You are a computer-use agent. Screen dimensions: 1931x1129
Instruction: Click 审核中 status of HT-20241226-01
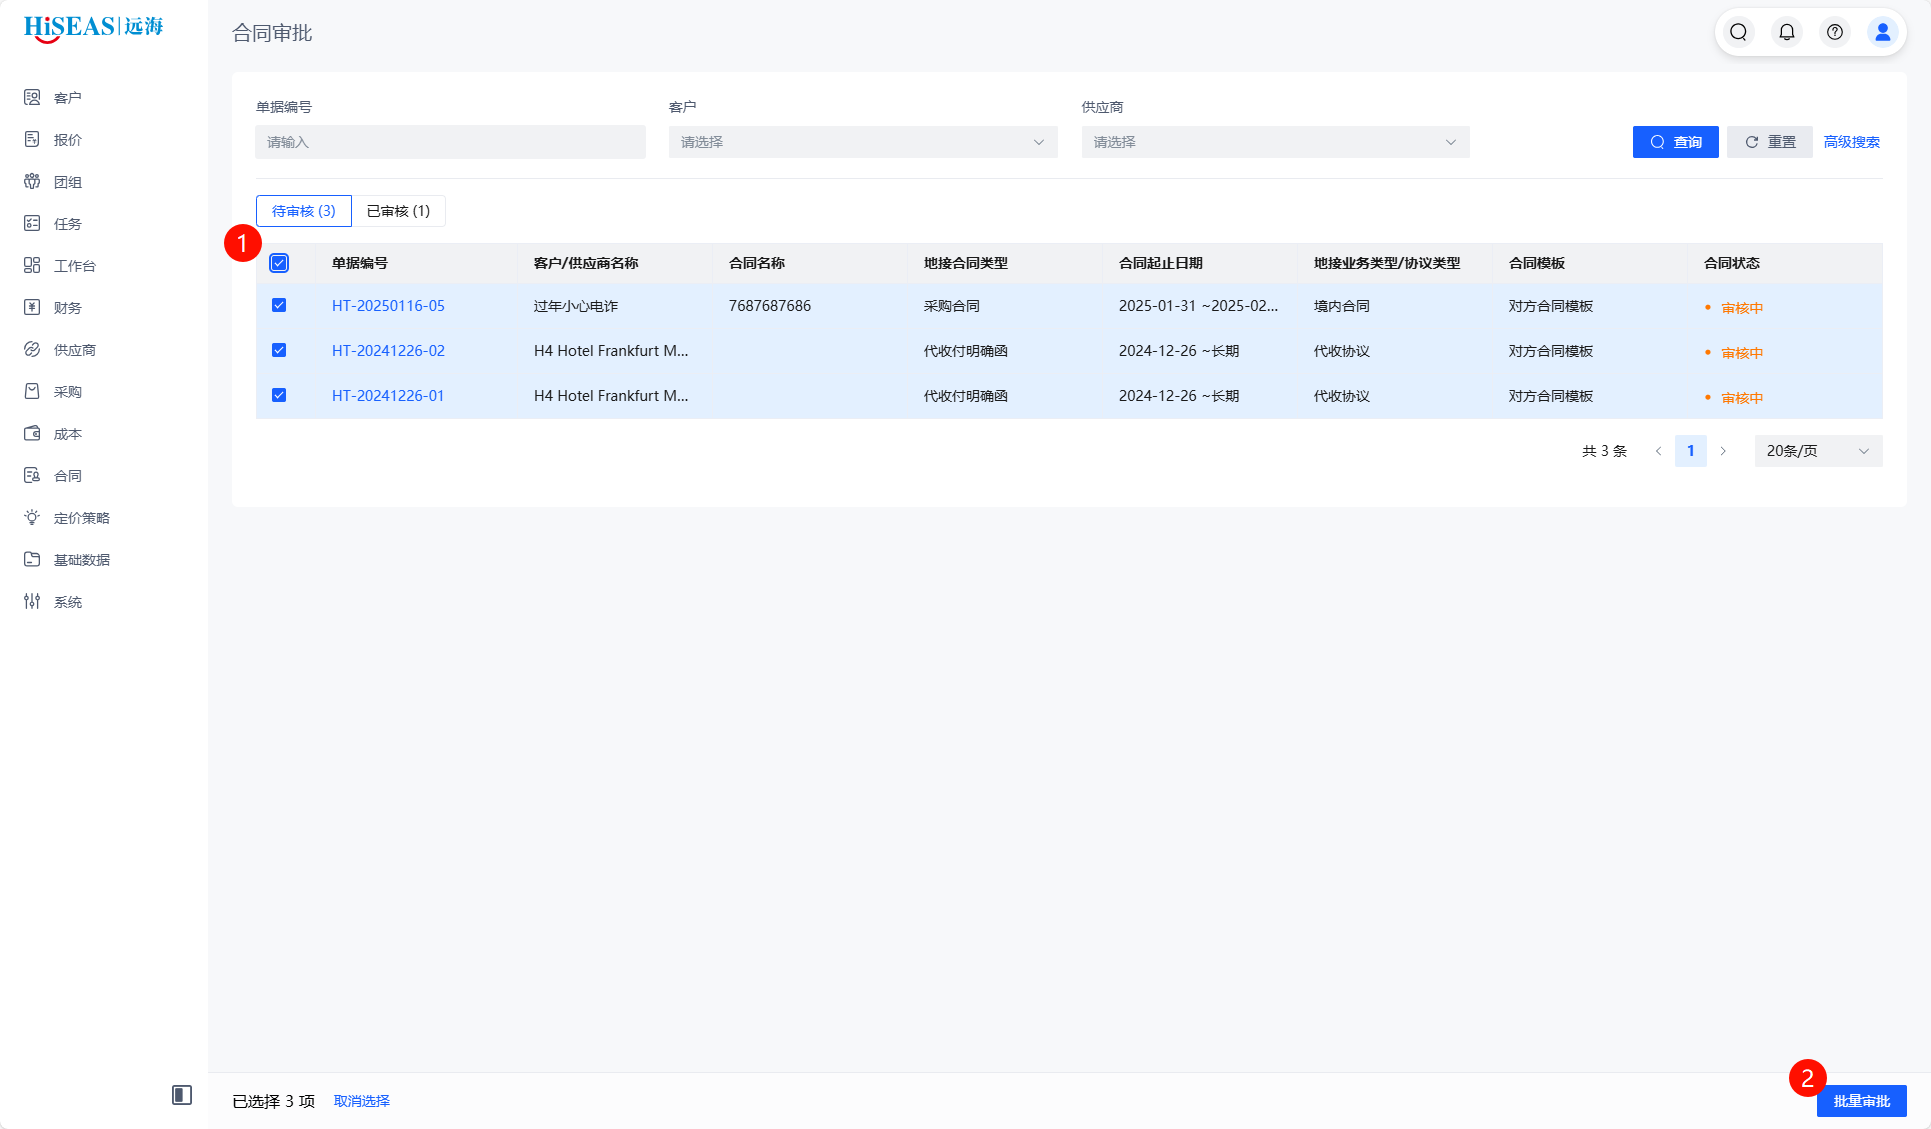pyautogui.click(x=1742, y=398)
